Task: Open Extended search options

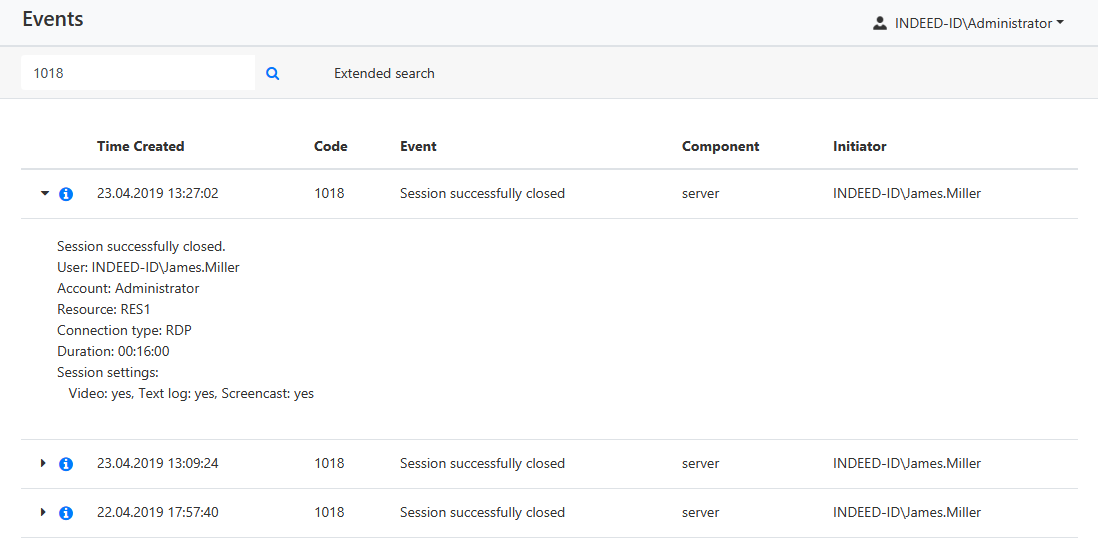Action: pyautogui.click(x=384, y=73)
